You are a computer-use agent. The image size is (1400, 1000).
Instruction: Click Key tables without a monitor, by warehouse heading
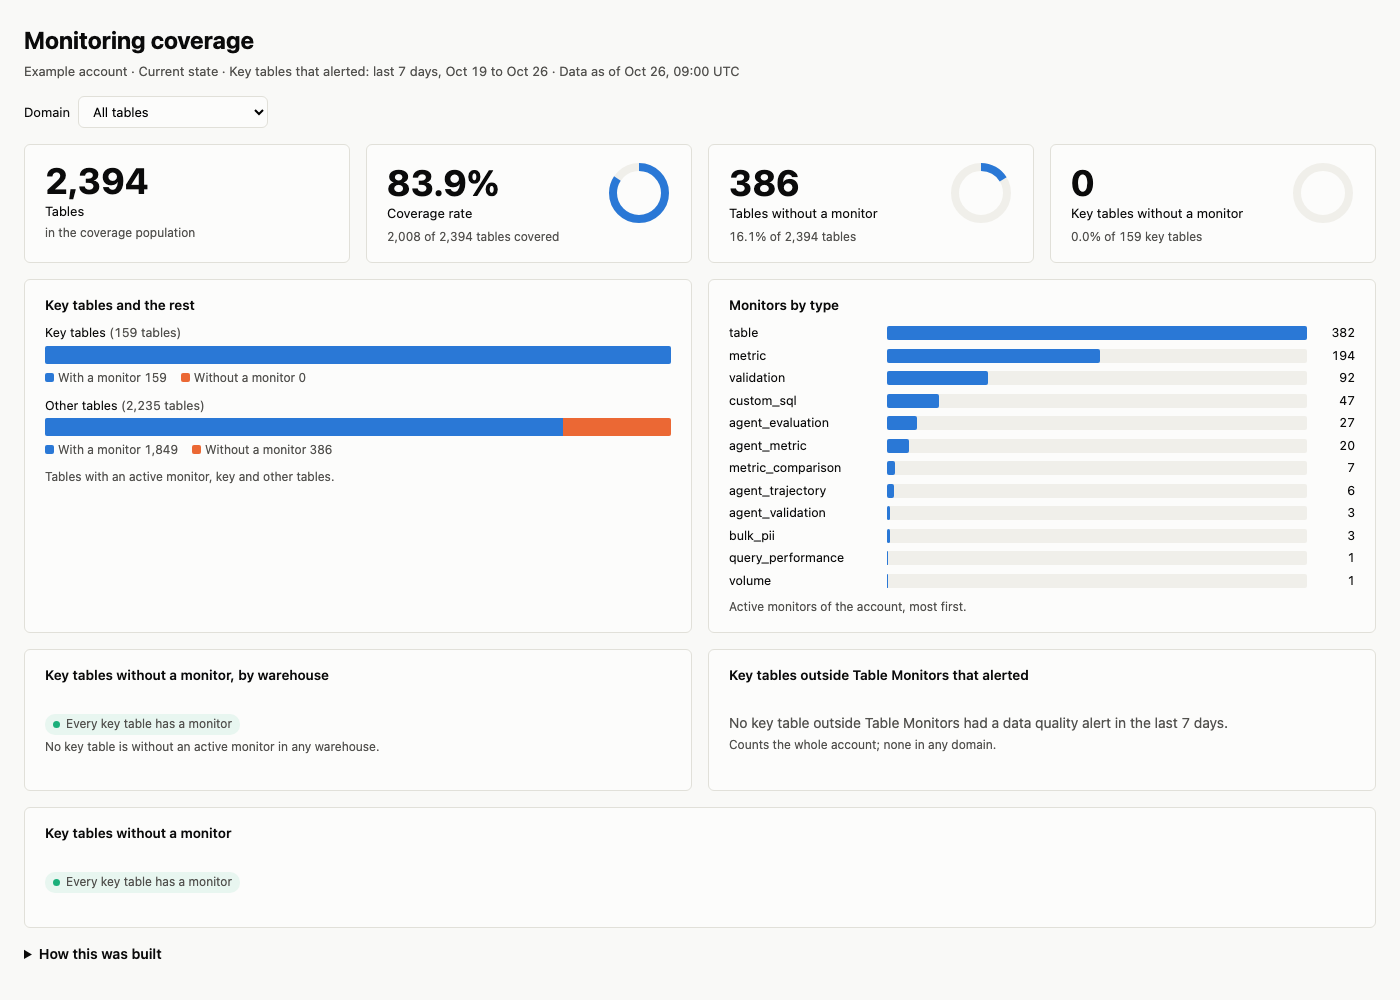coord(187,676)
